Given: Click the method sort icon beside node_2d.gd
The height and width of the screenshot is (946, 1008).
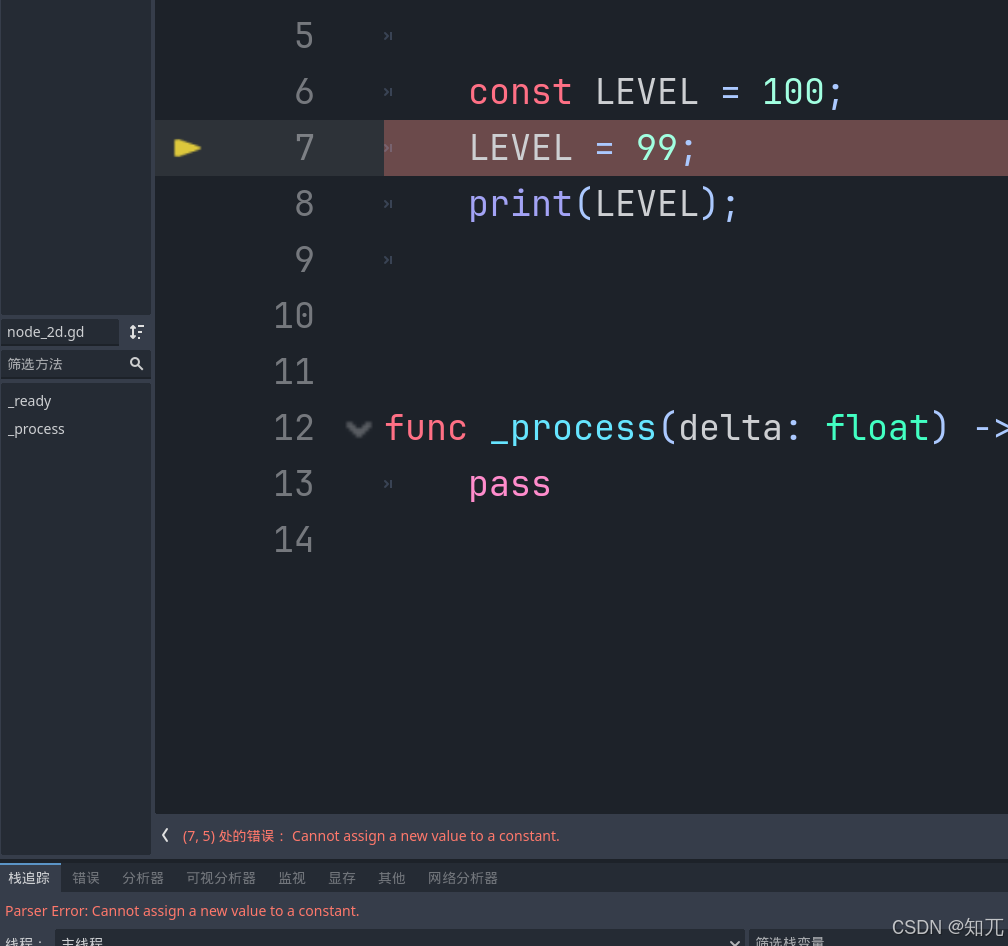Looking at the screenshot, I should (137, 332).
